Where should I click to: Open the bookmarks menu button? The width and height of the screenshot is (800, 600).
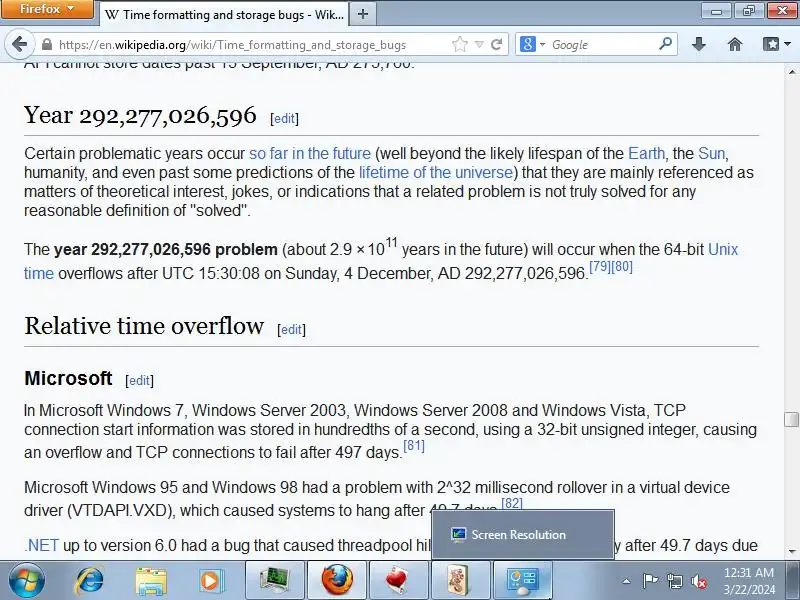(777, 44)
